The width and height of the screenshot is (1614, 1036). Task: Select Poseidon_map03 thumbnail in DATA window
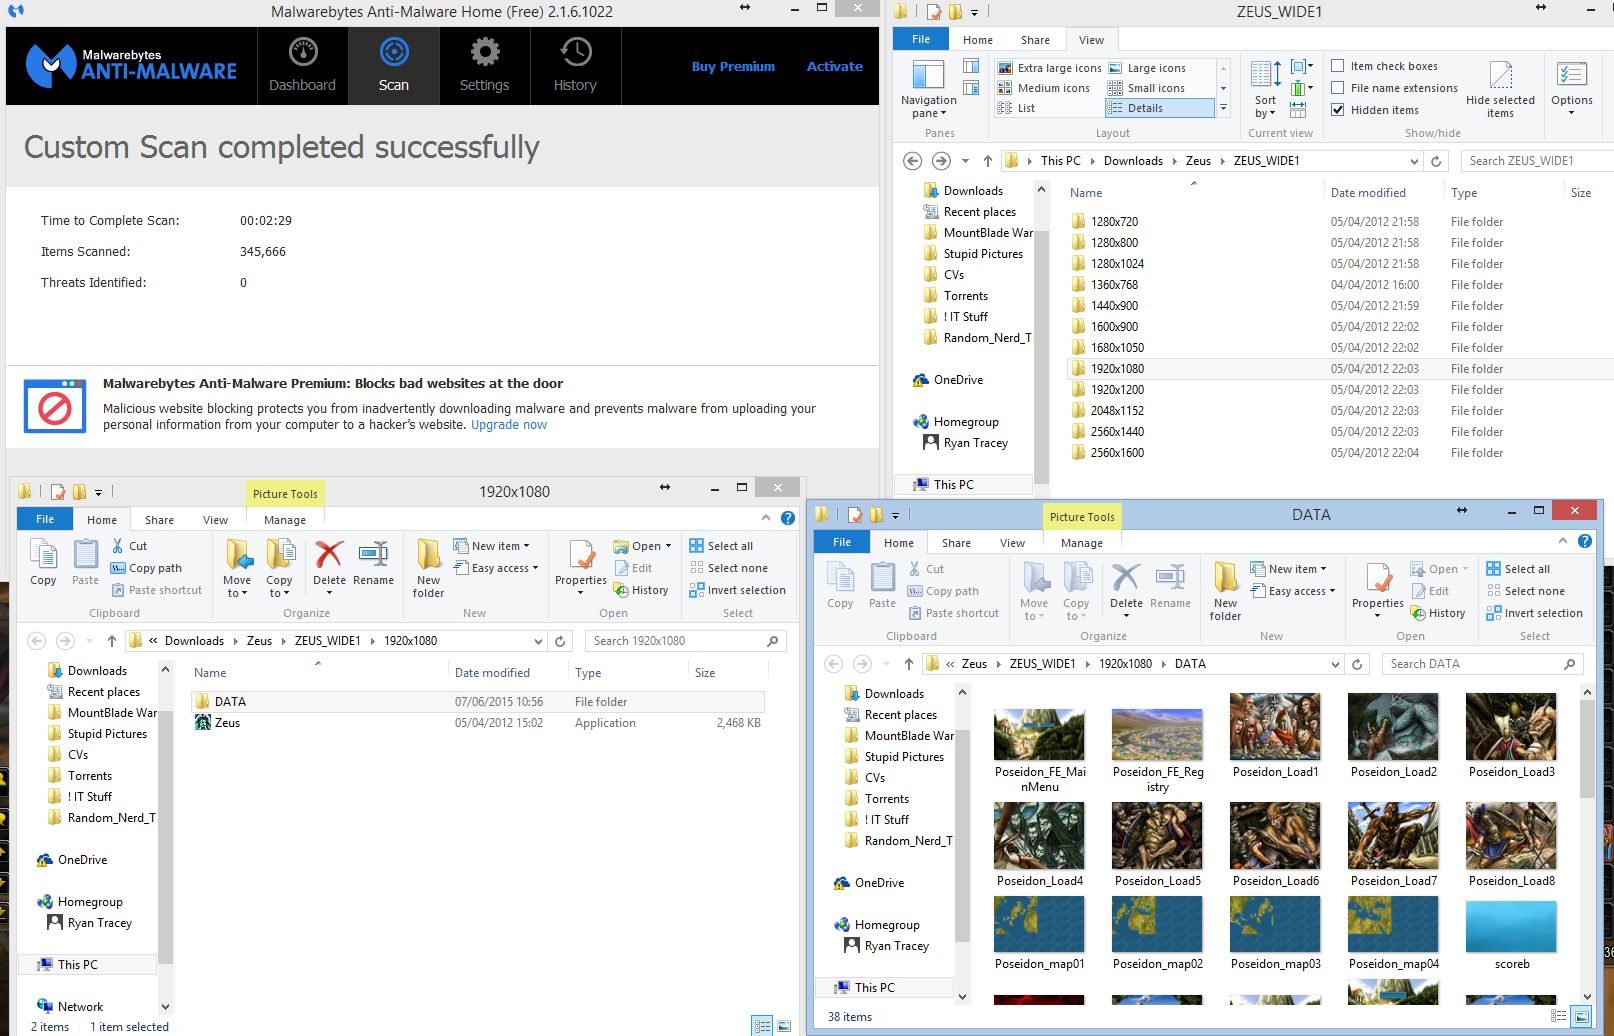pyautogui.click(x=1275, y=934)
